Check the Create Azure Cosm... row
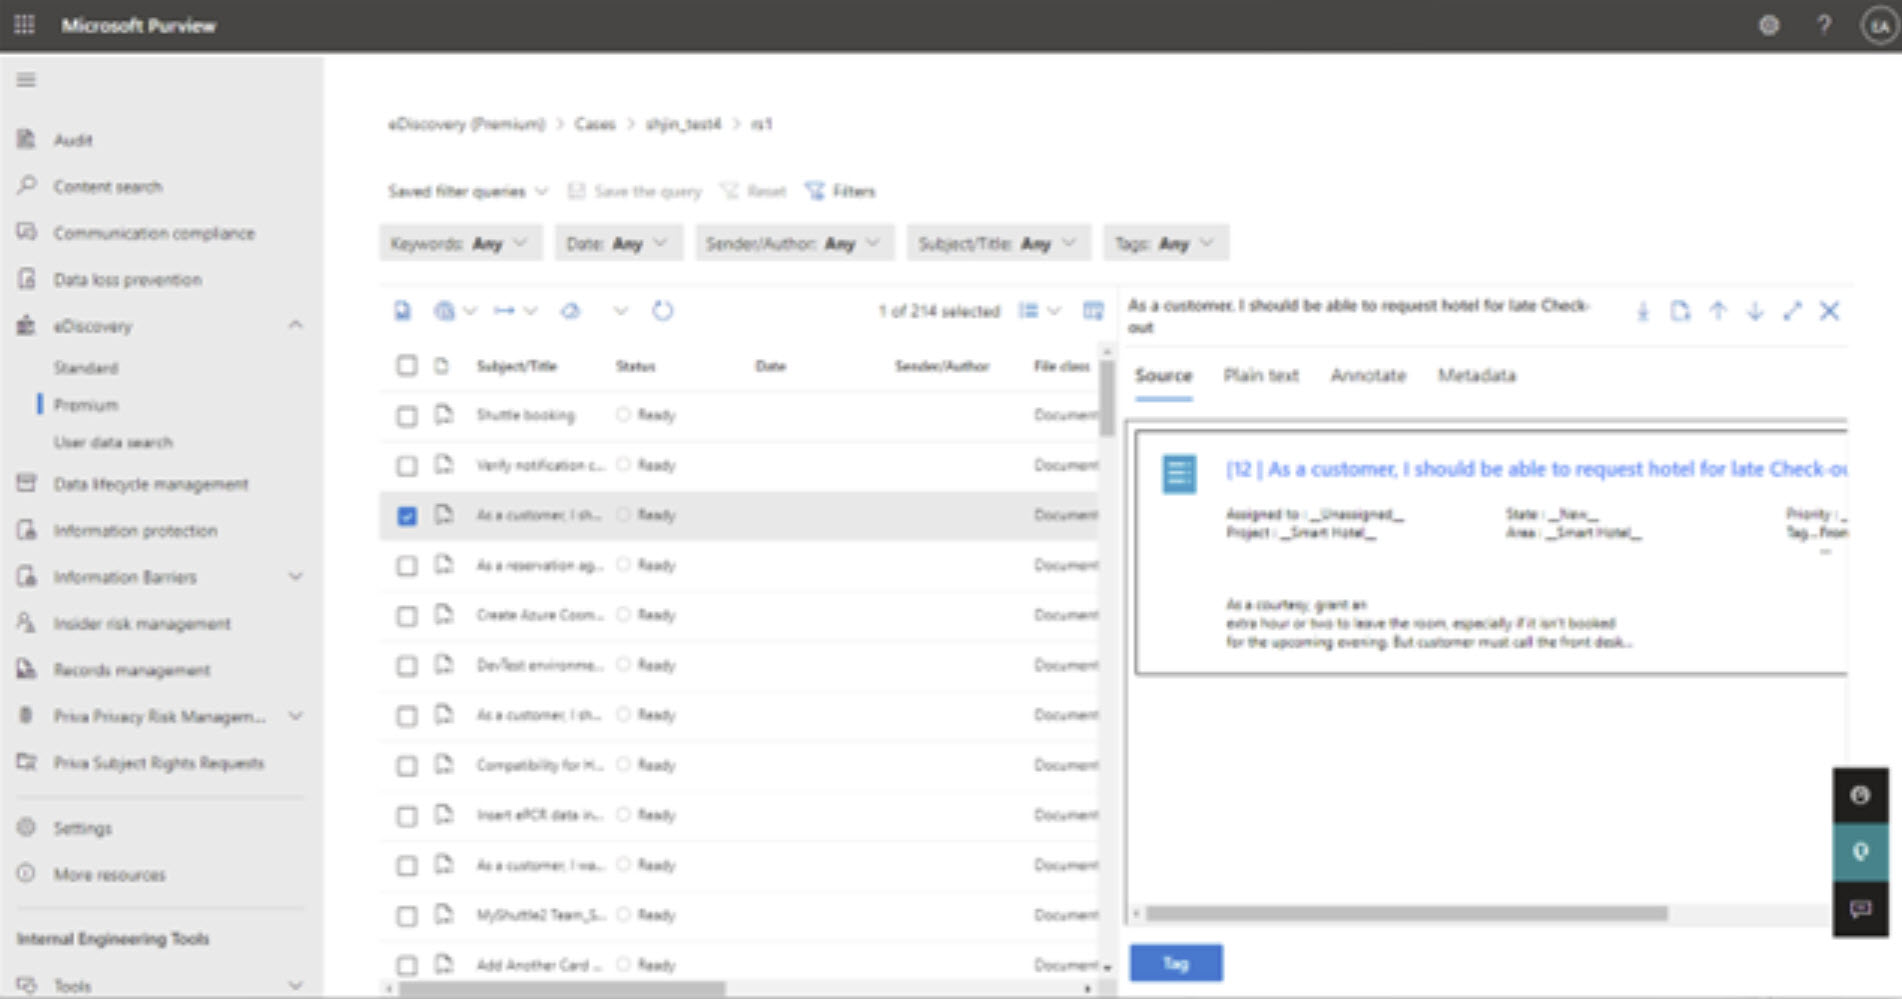 pyautogui.click(x=407, y=616)
